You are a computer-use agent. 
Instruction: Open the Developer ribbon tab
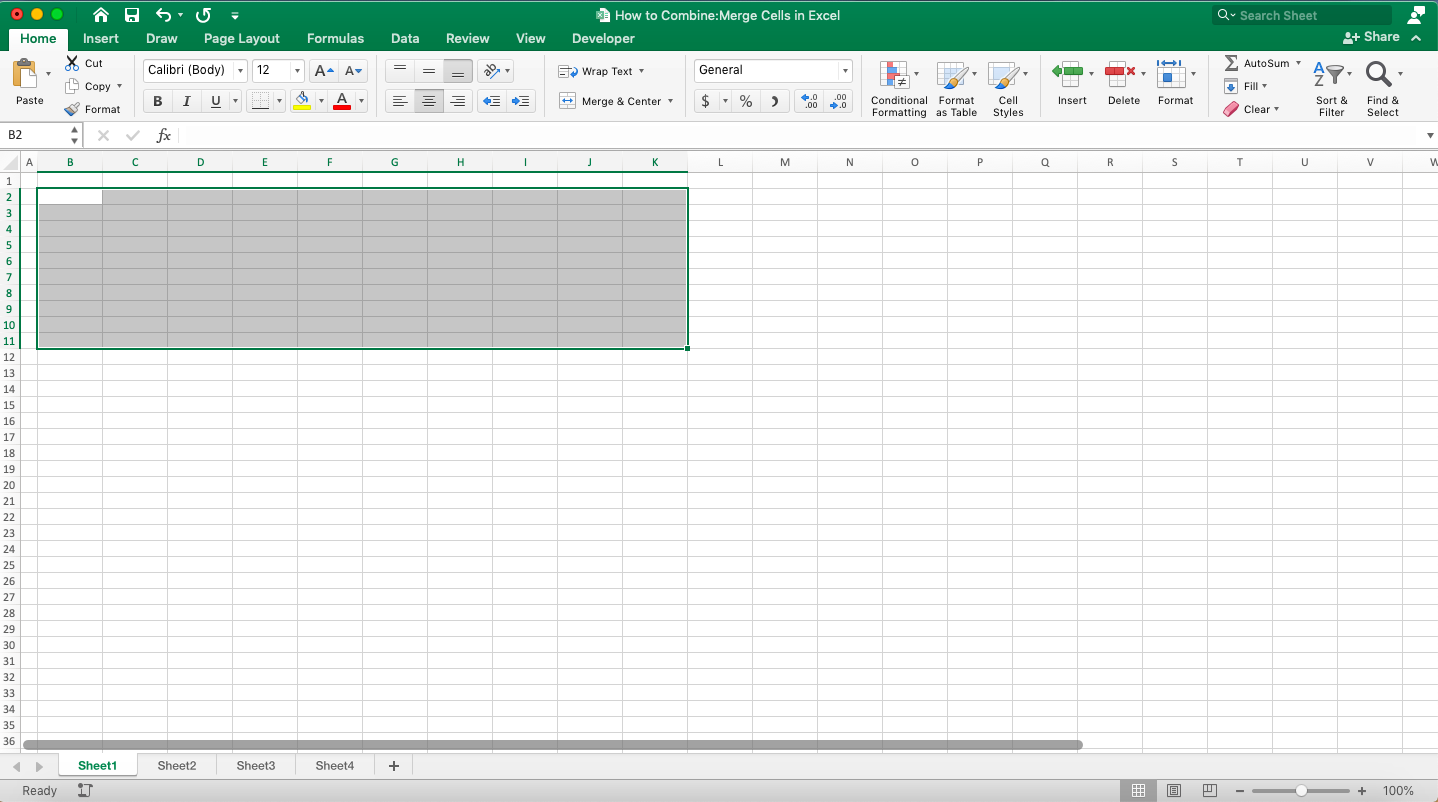tap(603, 38)
